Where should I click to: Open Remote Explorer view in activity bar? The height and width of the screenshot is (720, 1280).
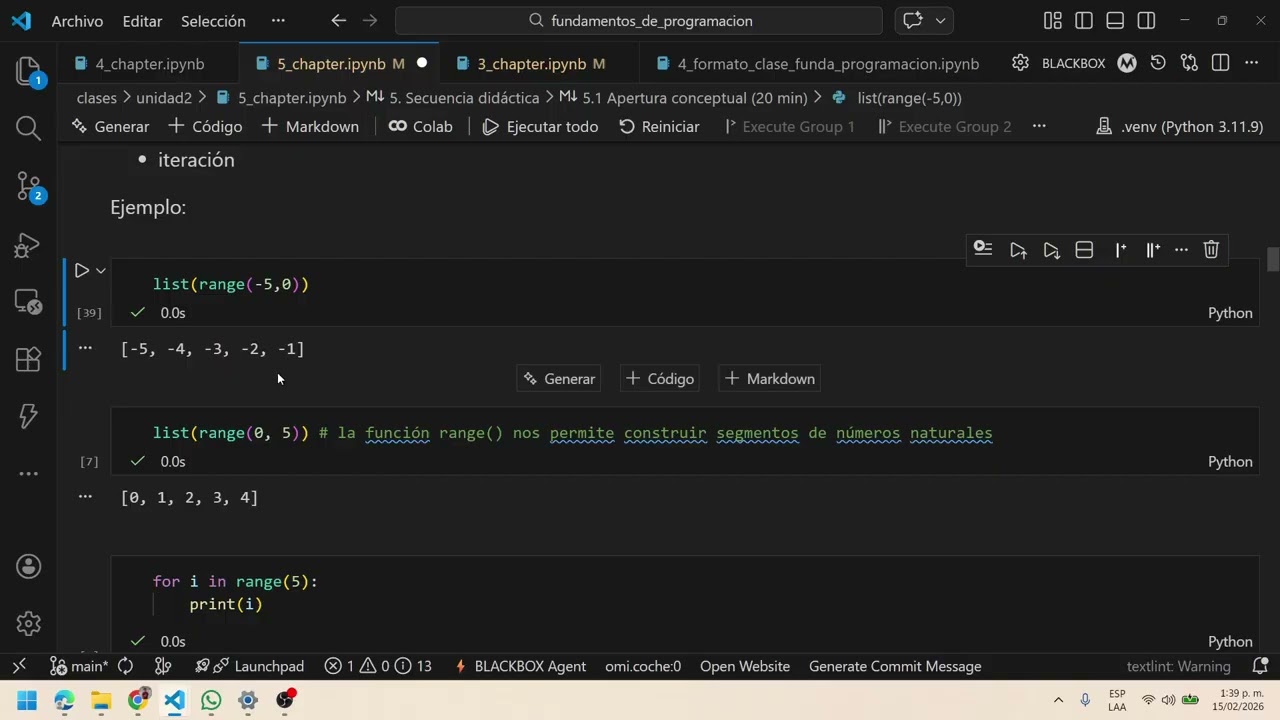(28, 301)
